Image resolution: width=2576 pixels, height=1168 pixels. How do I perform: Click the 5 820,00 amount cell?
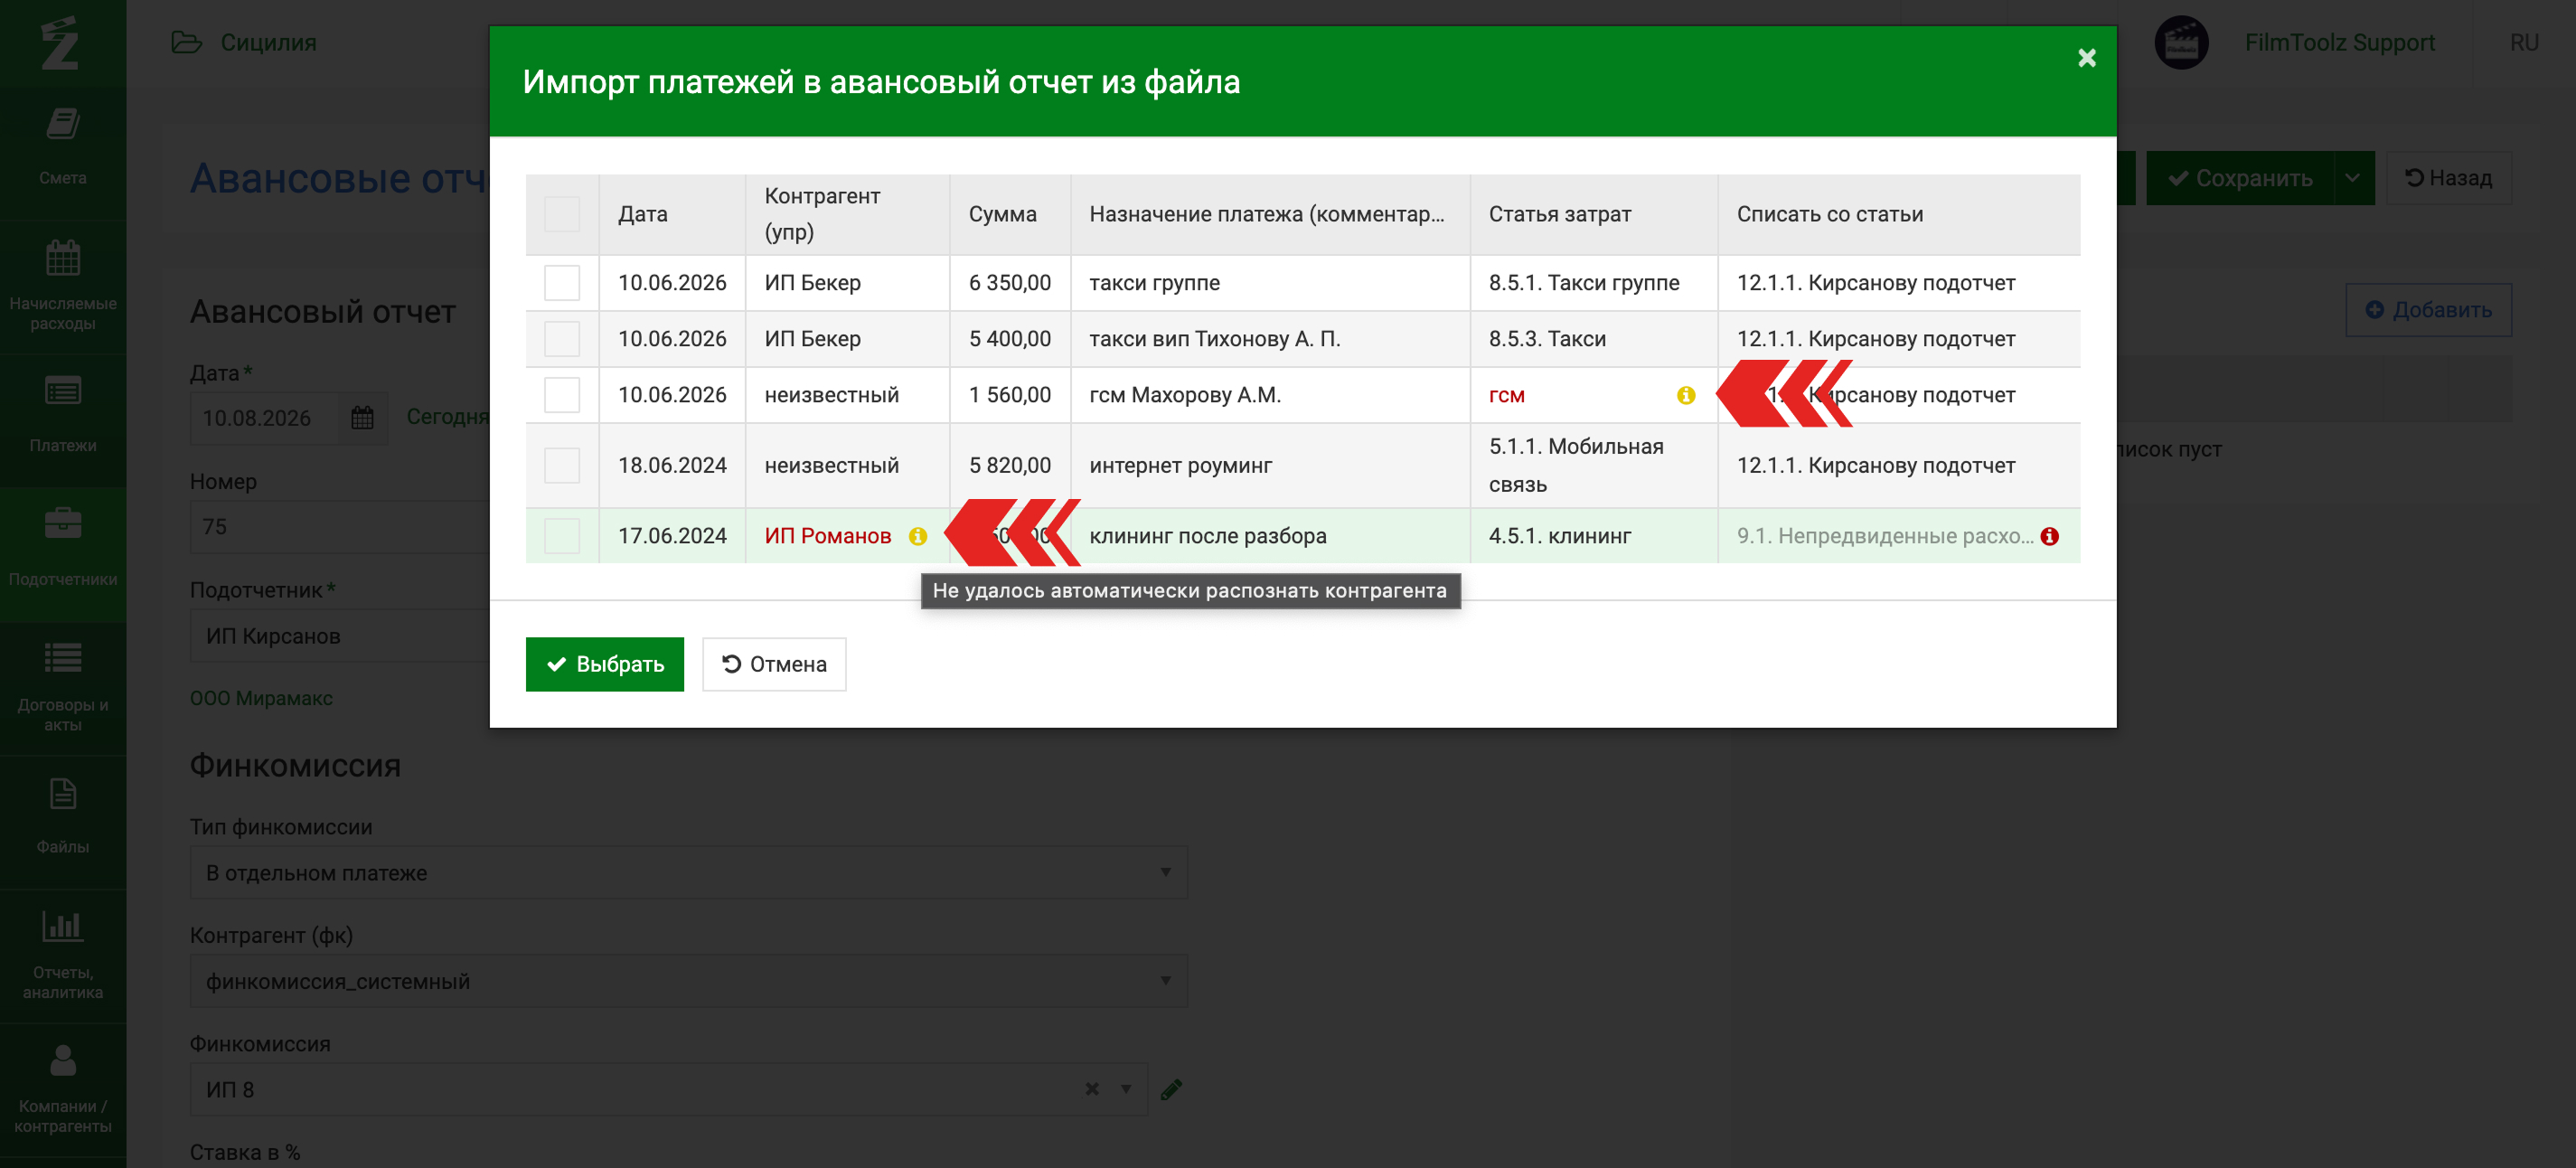click(1009, 465)
